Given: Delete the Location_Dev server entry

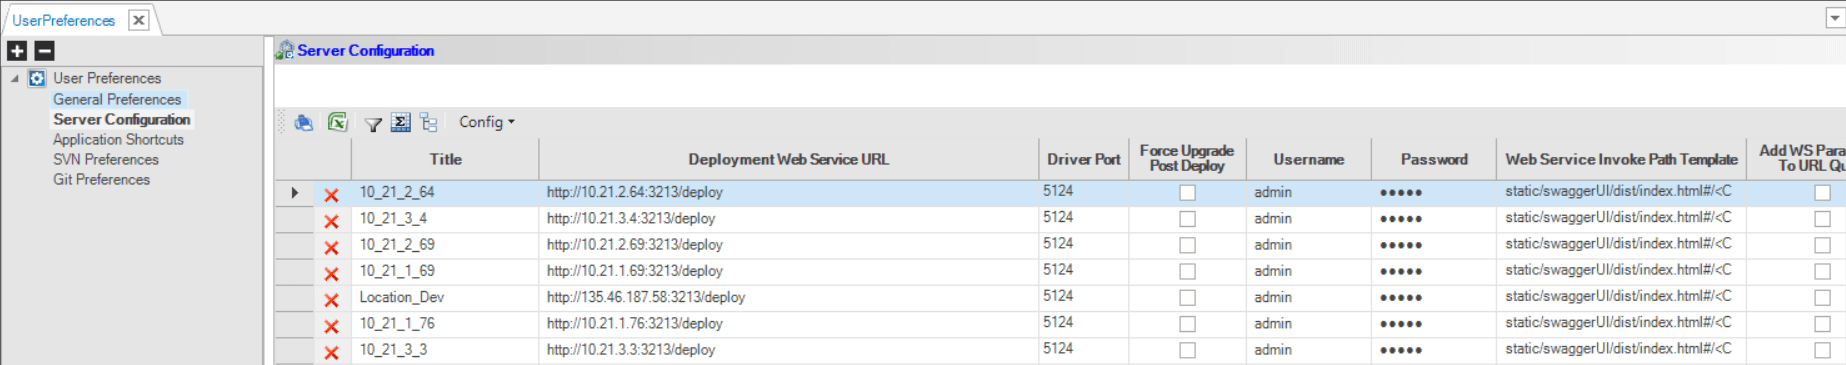Looking at the screenshot, I should pos(331,300).
